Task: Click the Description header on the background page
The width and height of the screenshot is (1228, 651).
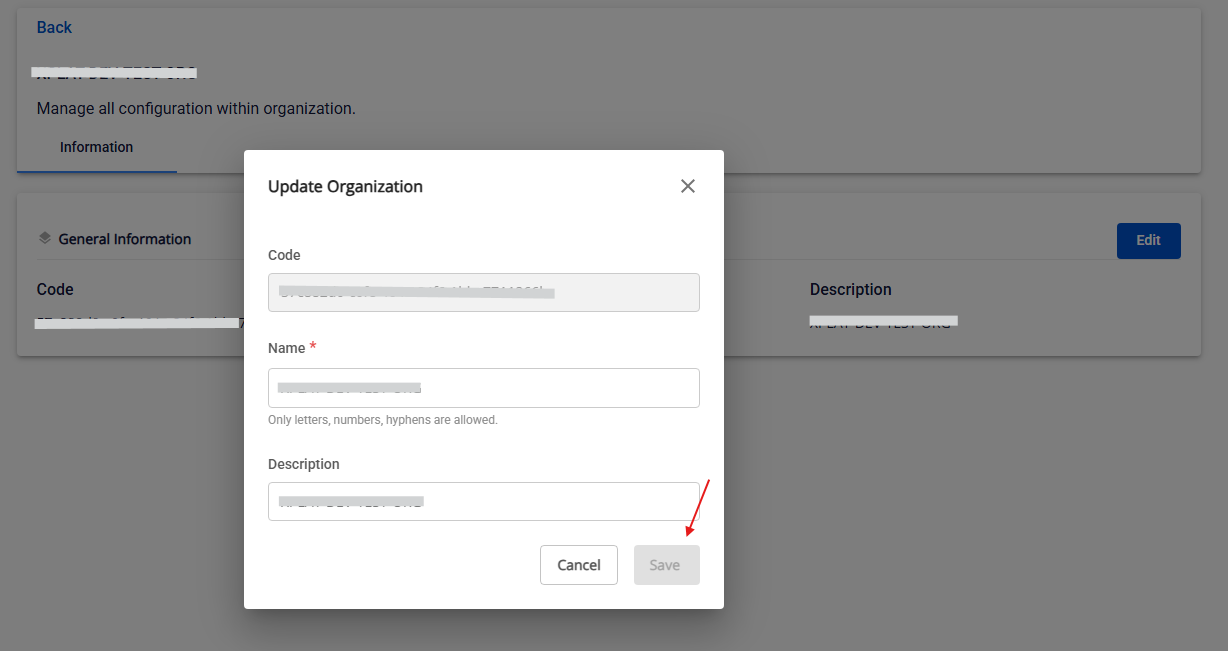Action: [x=850, y=289]
